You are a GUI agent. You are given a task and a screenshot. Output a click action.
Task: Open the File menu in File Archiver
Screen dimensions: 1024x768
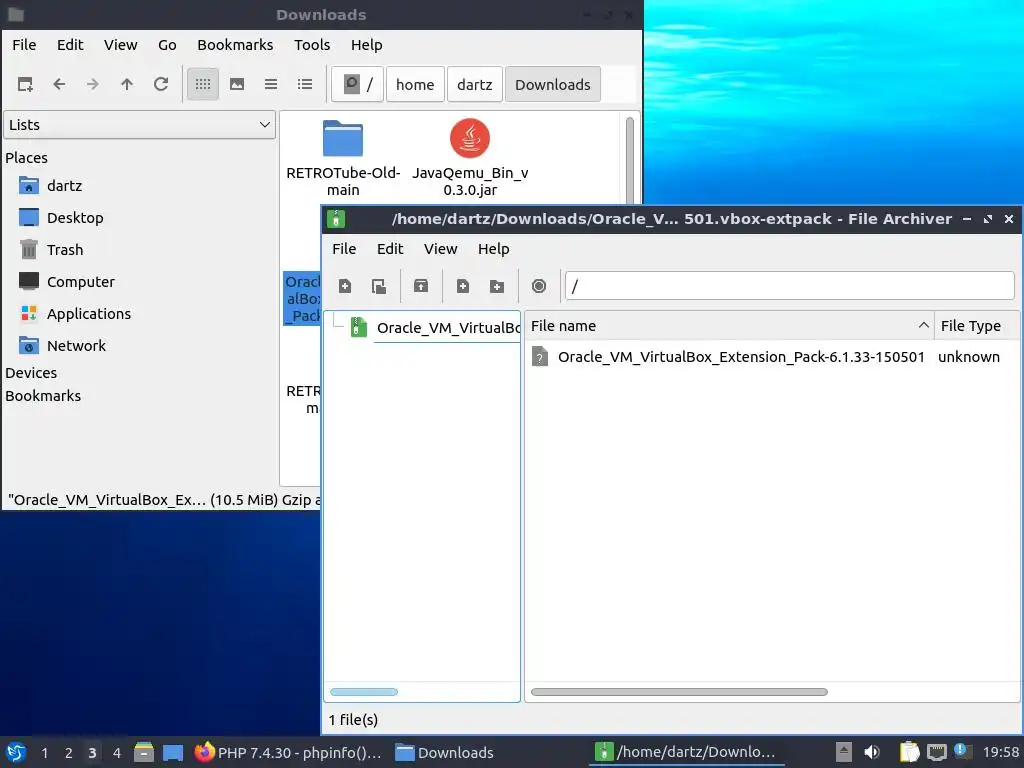point(344,249)
